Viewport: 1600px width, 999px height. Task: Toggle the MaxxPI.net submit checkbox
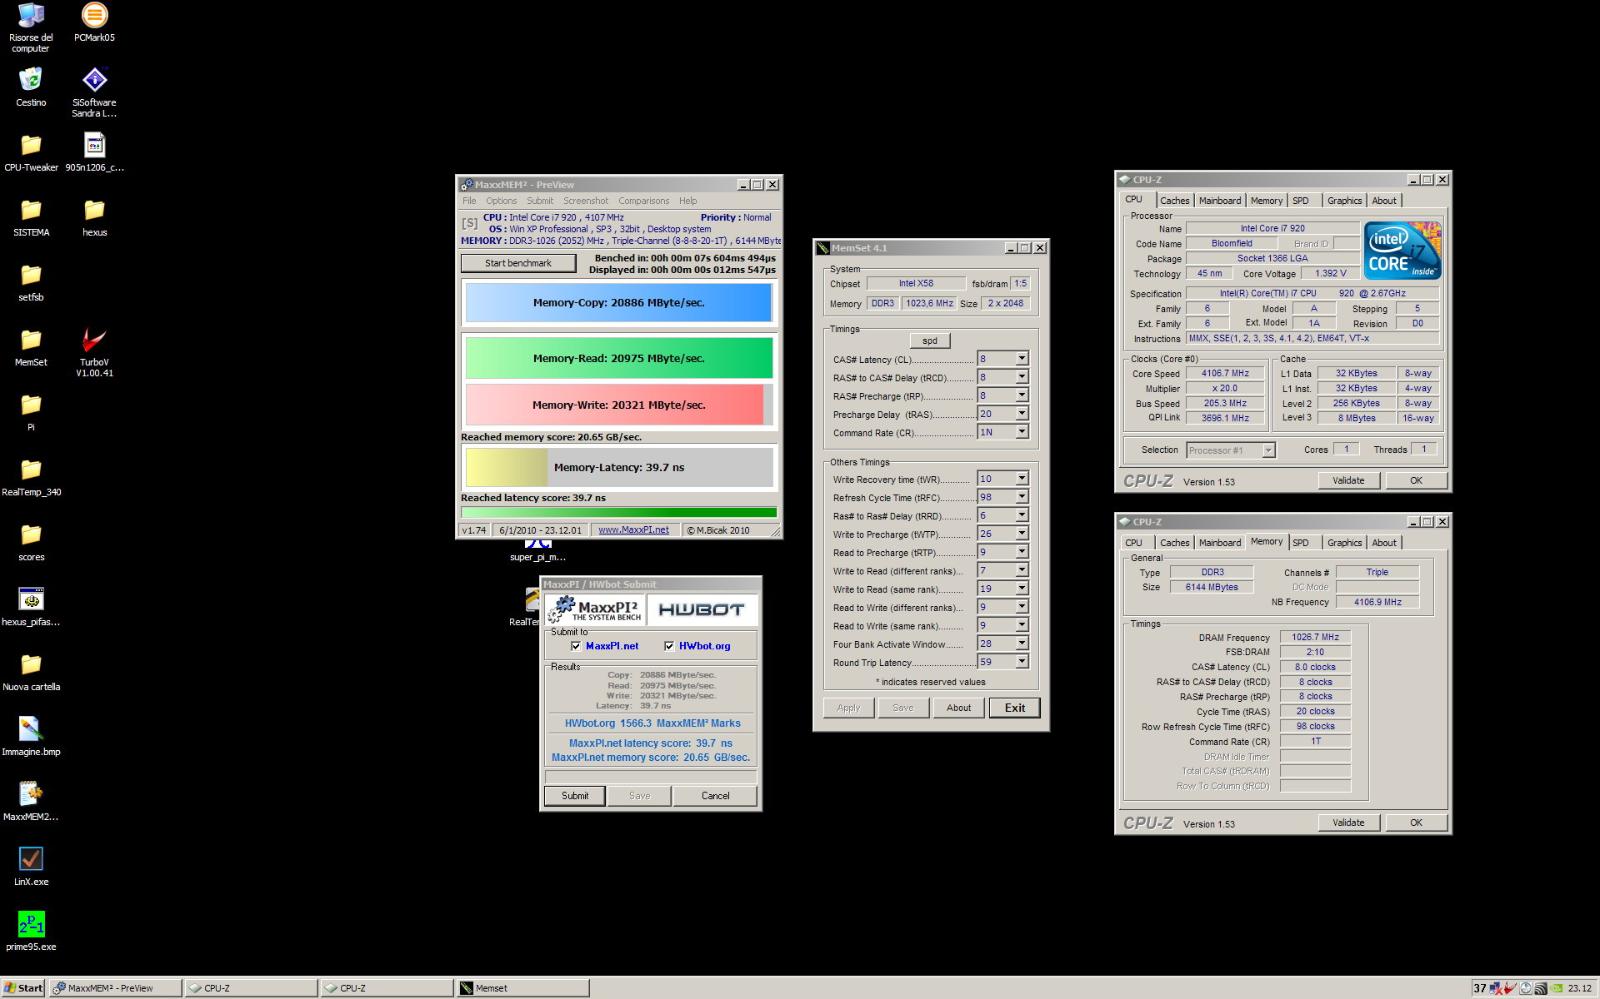point(575,646)
